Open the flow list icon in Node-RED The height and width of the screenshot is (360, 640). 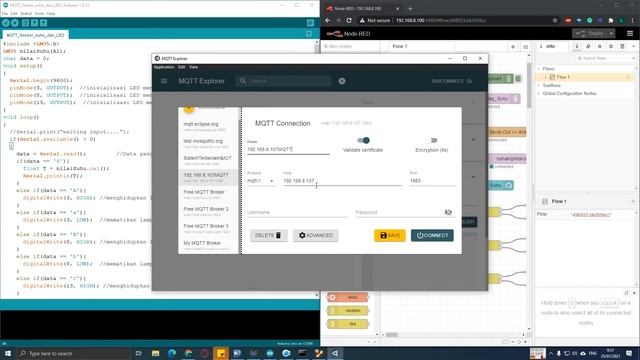tap(525, 47)
